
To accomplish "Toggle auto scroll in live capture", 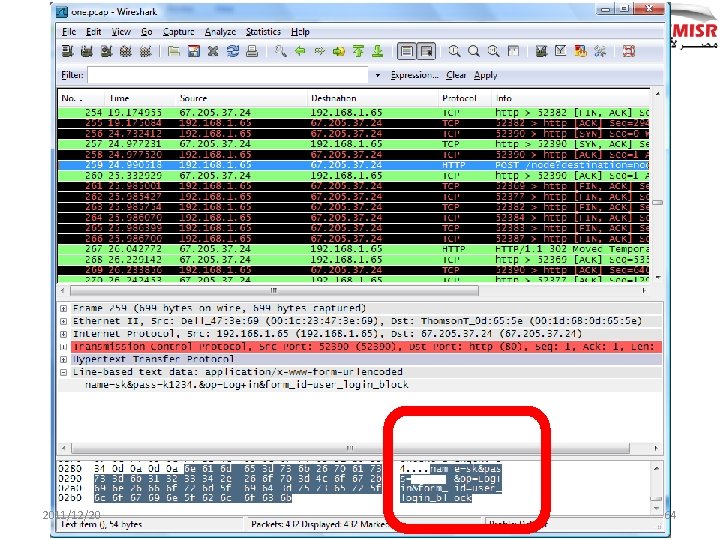I will point(427,51).
